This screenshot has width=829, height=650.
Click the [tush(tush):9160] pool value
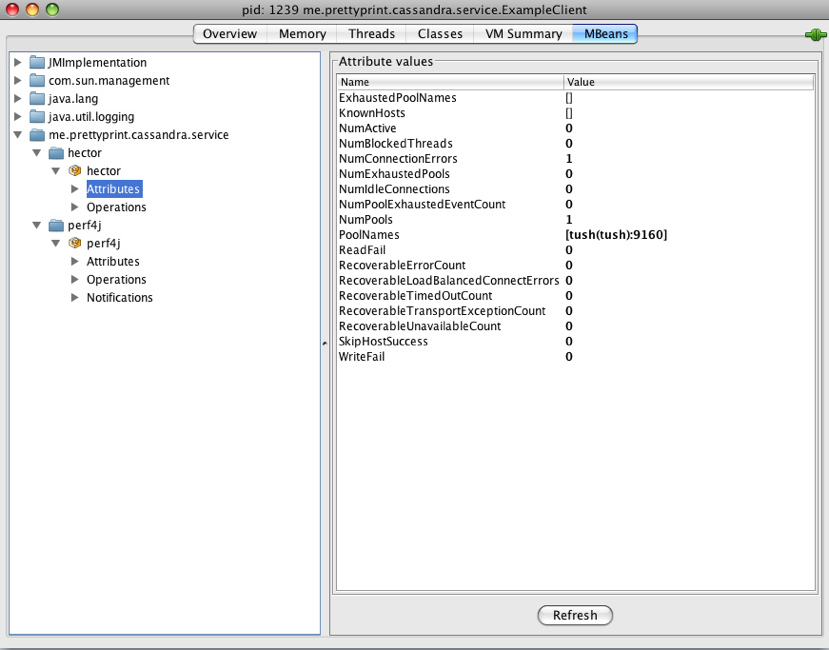616,235
